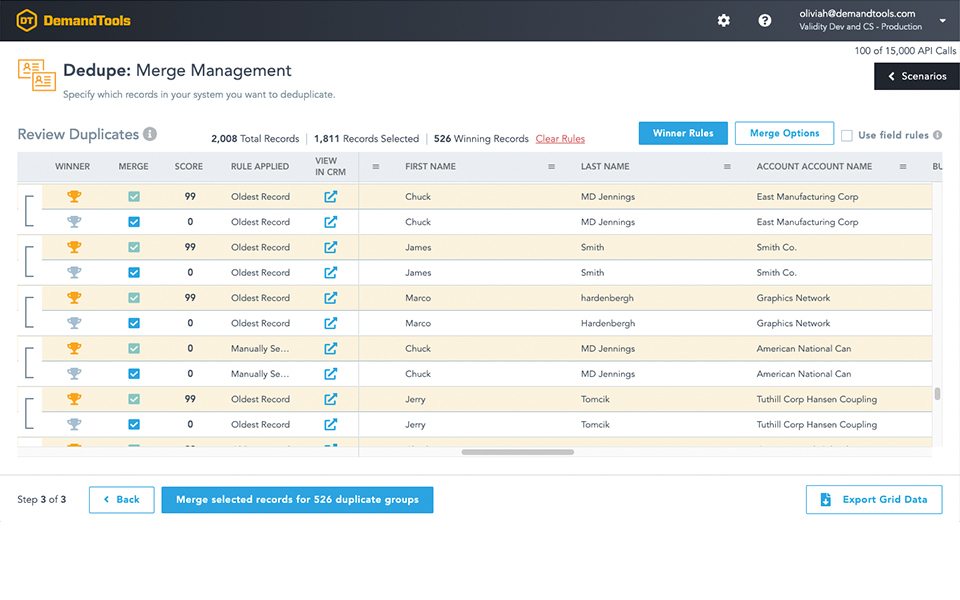The height and width of the screenshot is (600, 960).
Task: Sort by the FIRST NAME column header
Action: coord(430,167)
